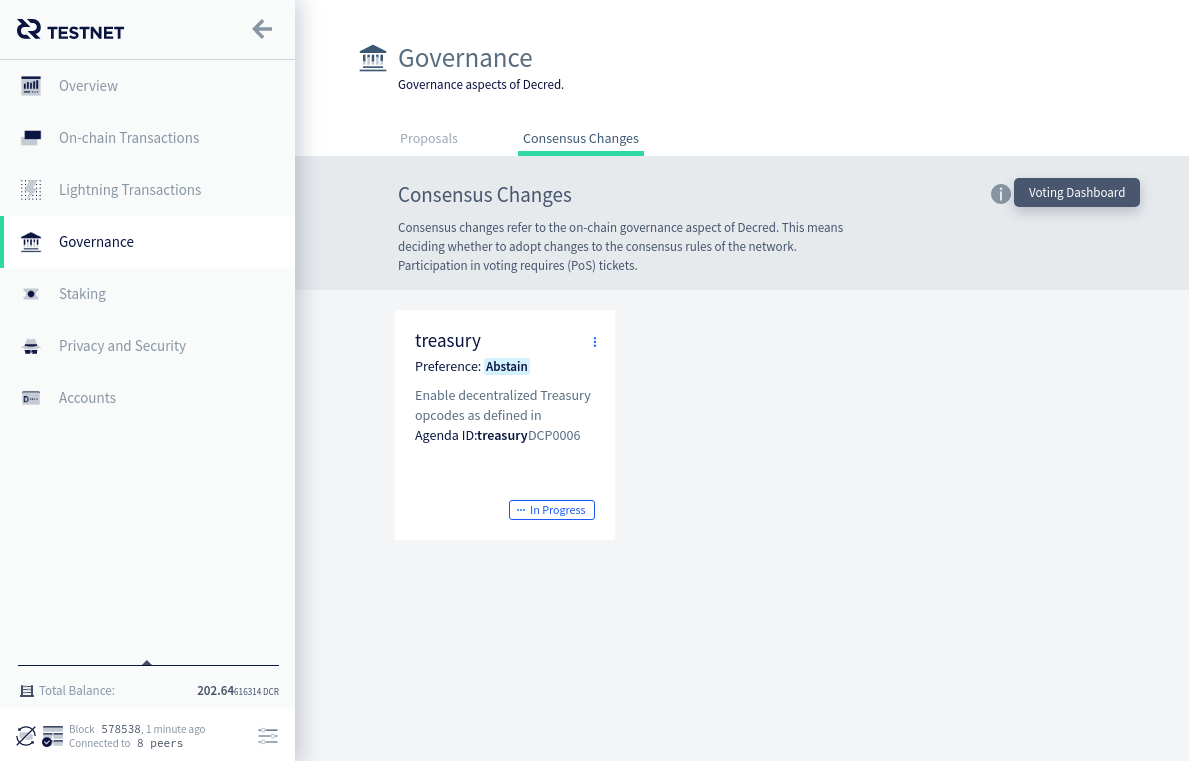Screen dimensions: 1189x761
Task: Click block number 578538
Action: tap(121, 729)
